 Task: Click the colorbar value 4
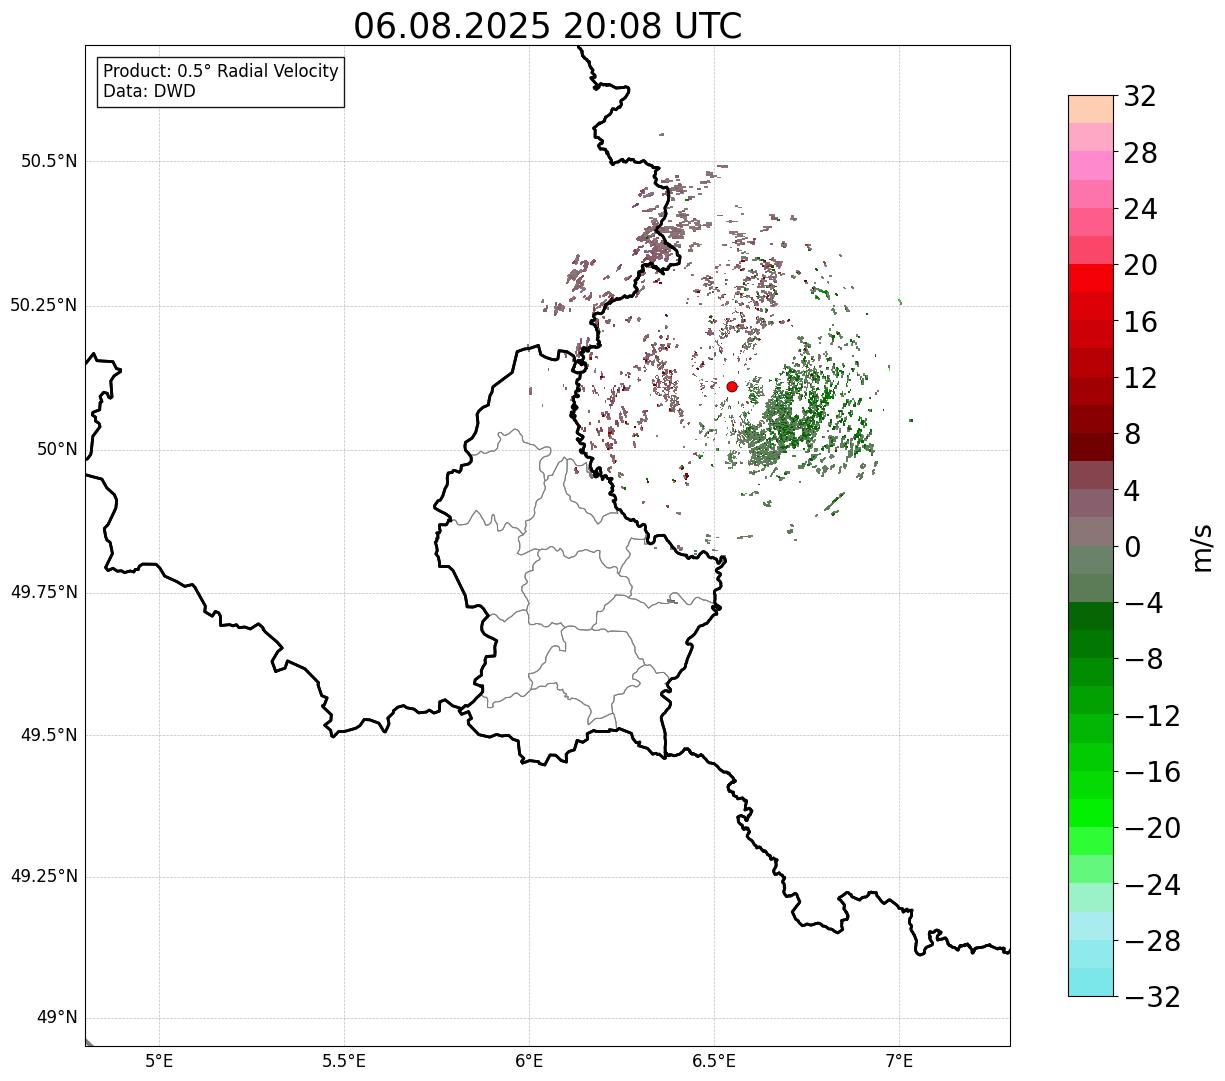[1133, 490]
